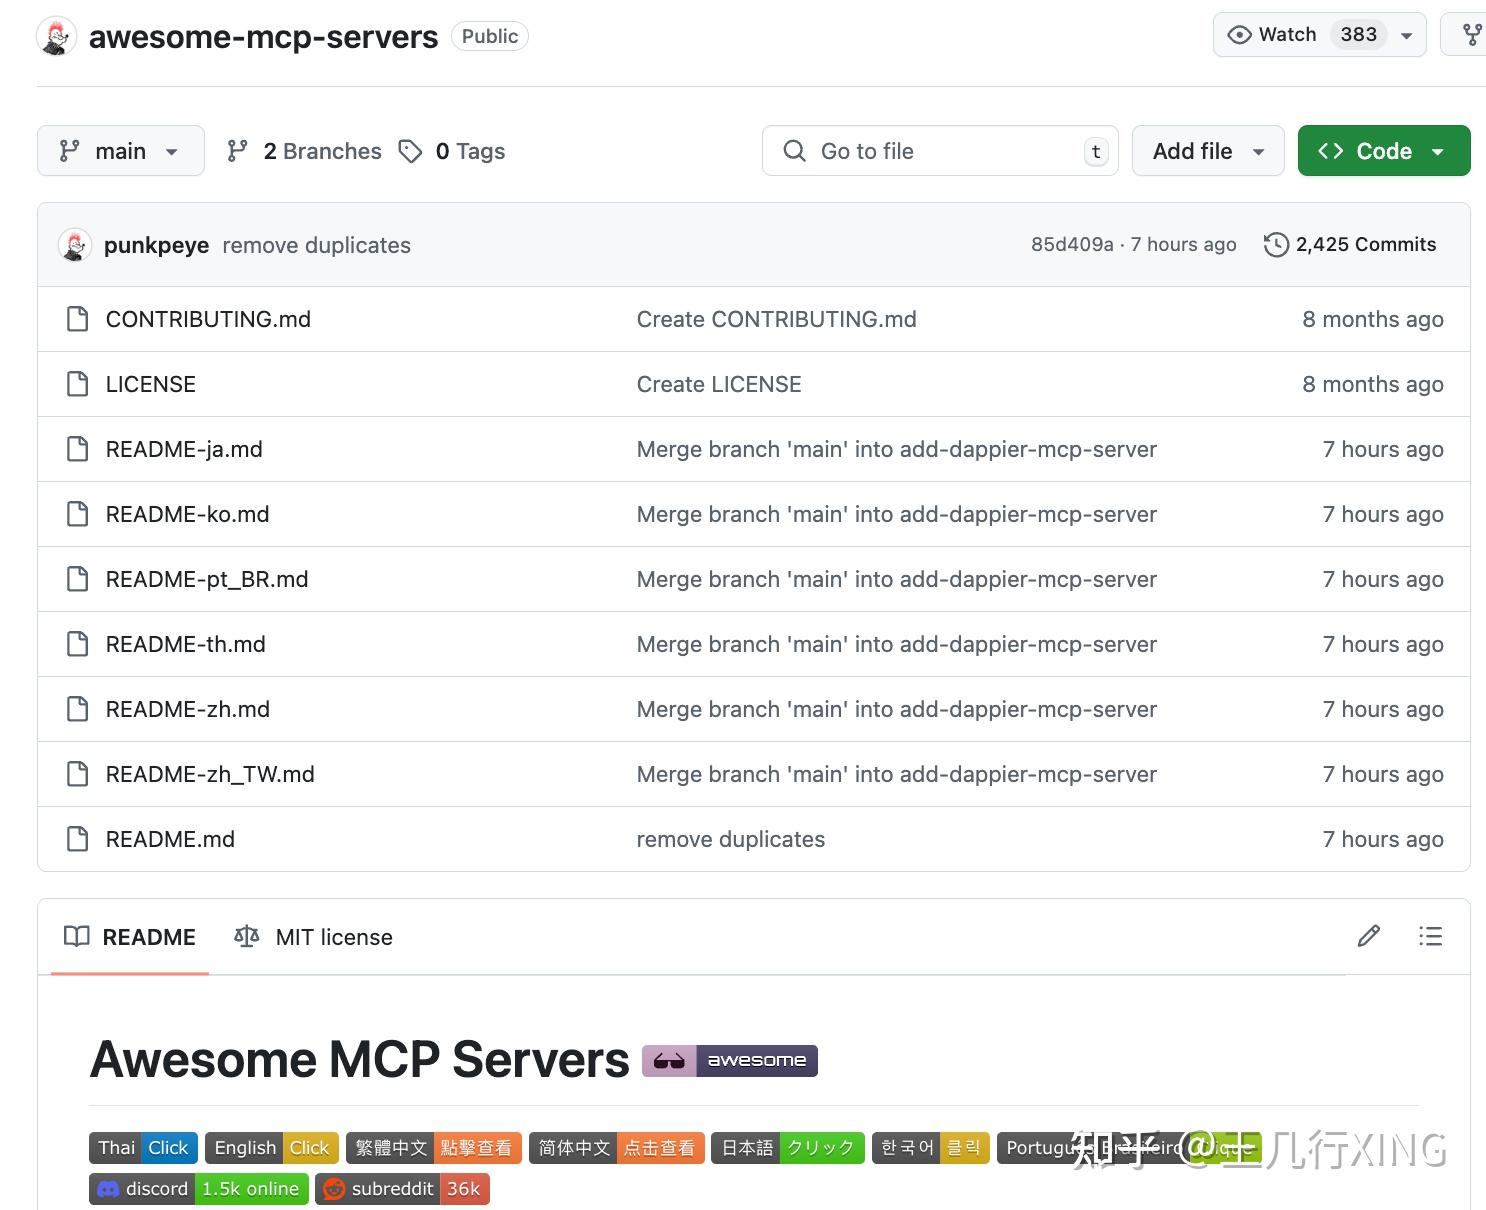Click the magnifier icon in Go to file
Screen dimensions: 1486x1210
793,151
